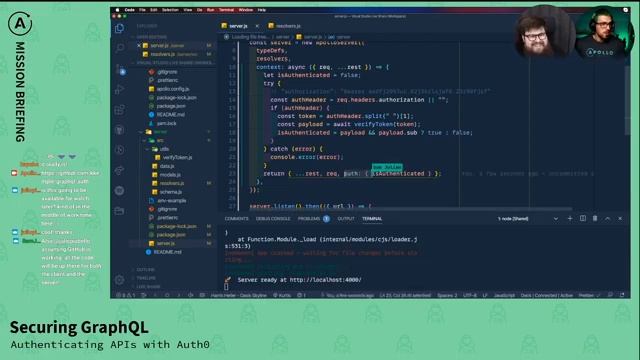
Task: Split the terminal panel
Action: [582, 219]
